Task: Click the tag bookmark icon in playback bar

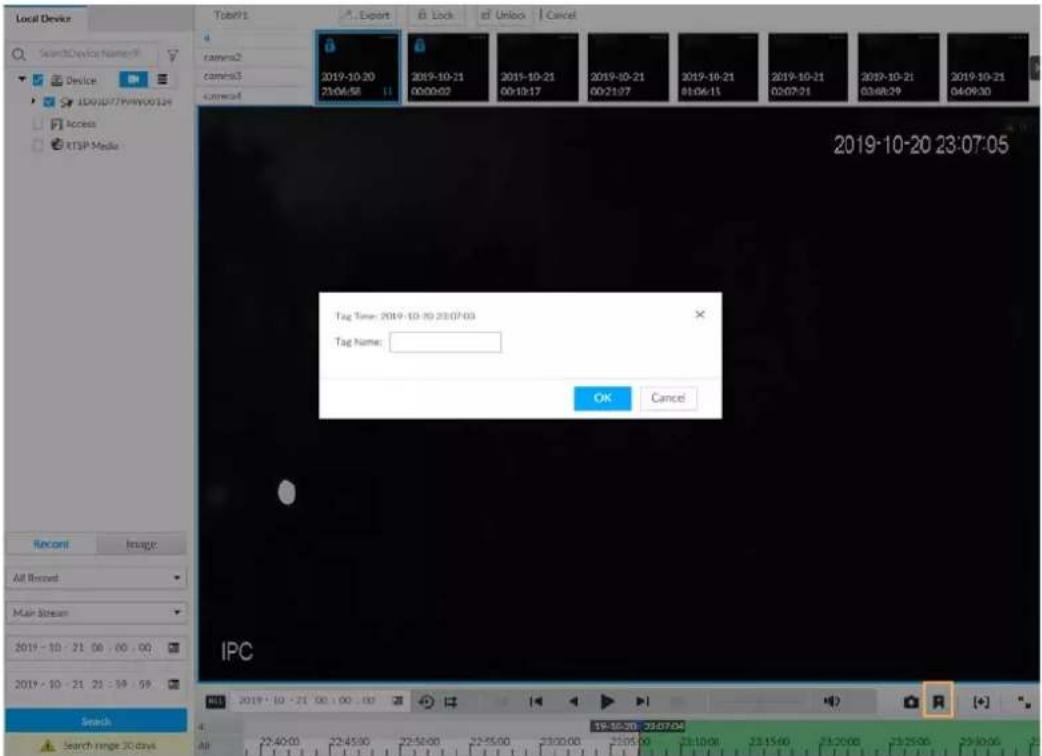Action: coord(938,701)
